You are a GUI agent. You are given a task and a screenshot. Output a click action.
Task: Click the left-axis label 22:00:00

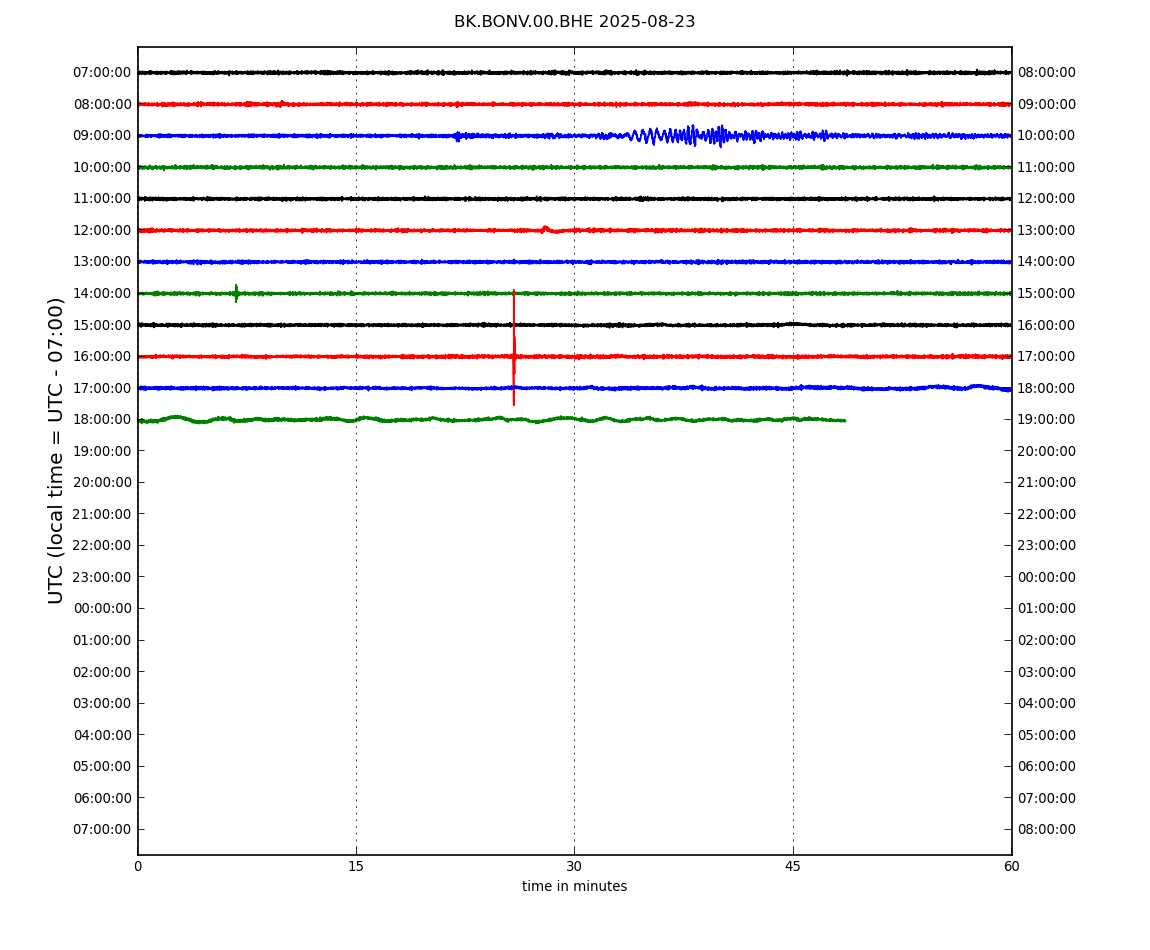pyautogui.click(x=103, y=546)
